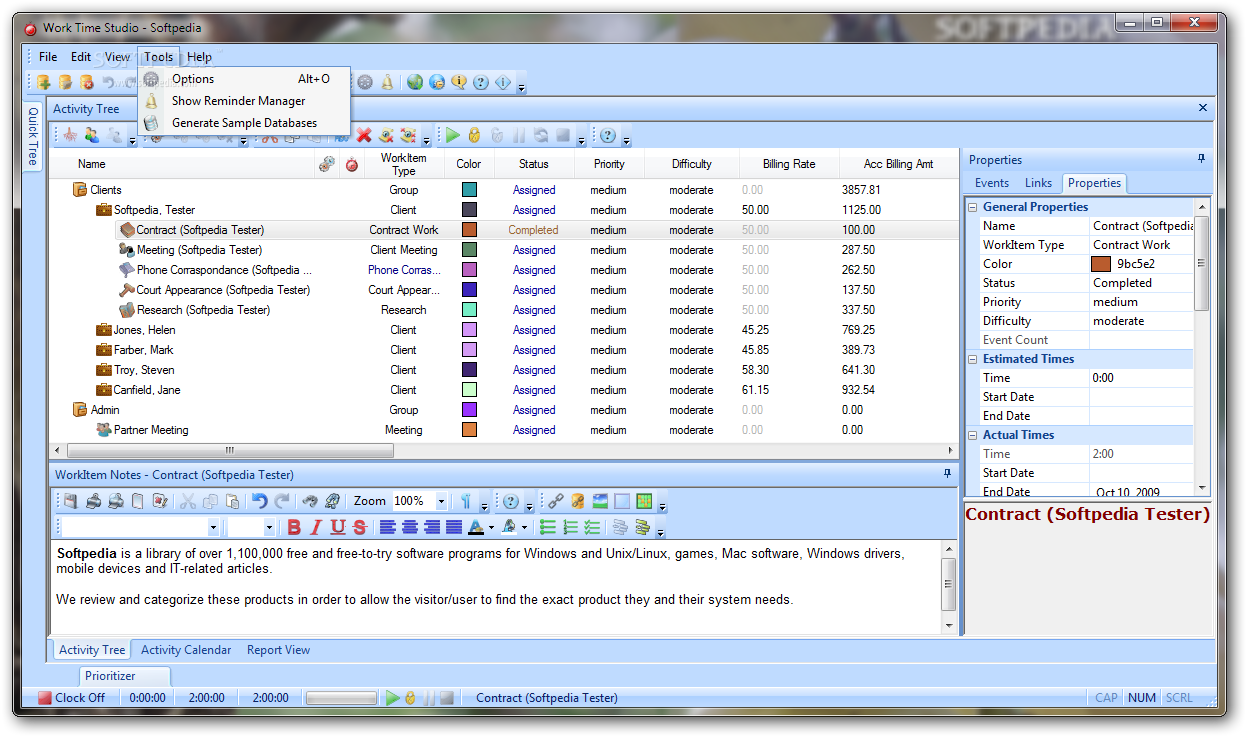Collapse the Estimated Times section
This screenshot has width=1247, height=737.
click(973, 359)
